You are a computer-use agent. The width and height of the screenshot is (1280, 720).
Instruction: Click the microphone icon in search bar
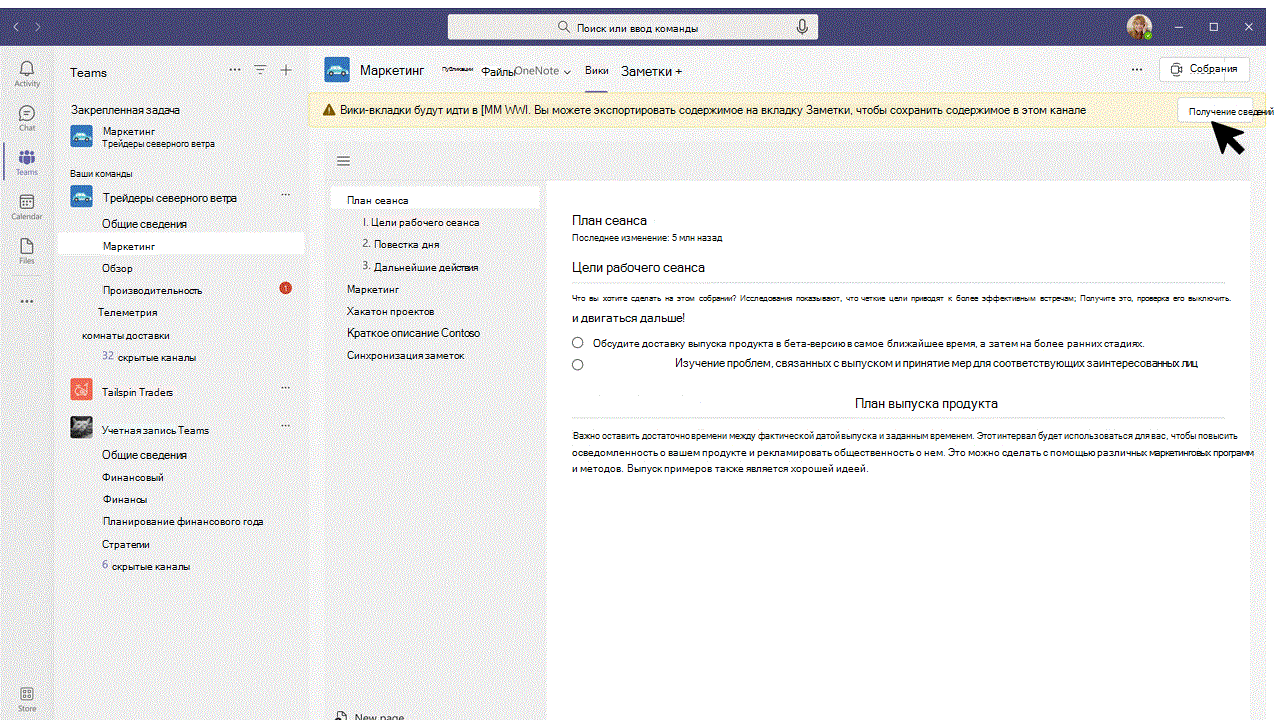tap(802, 27)
